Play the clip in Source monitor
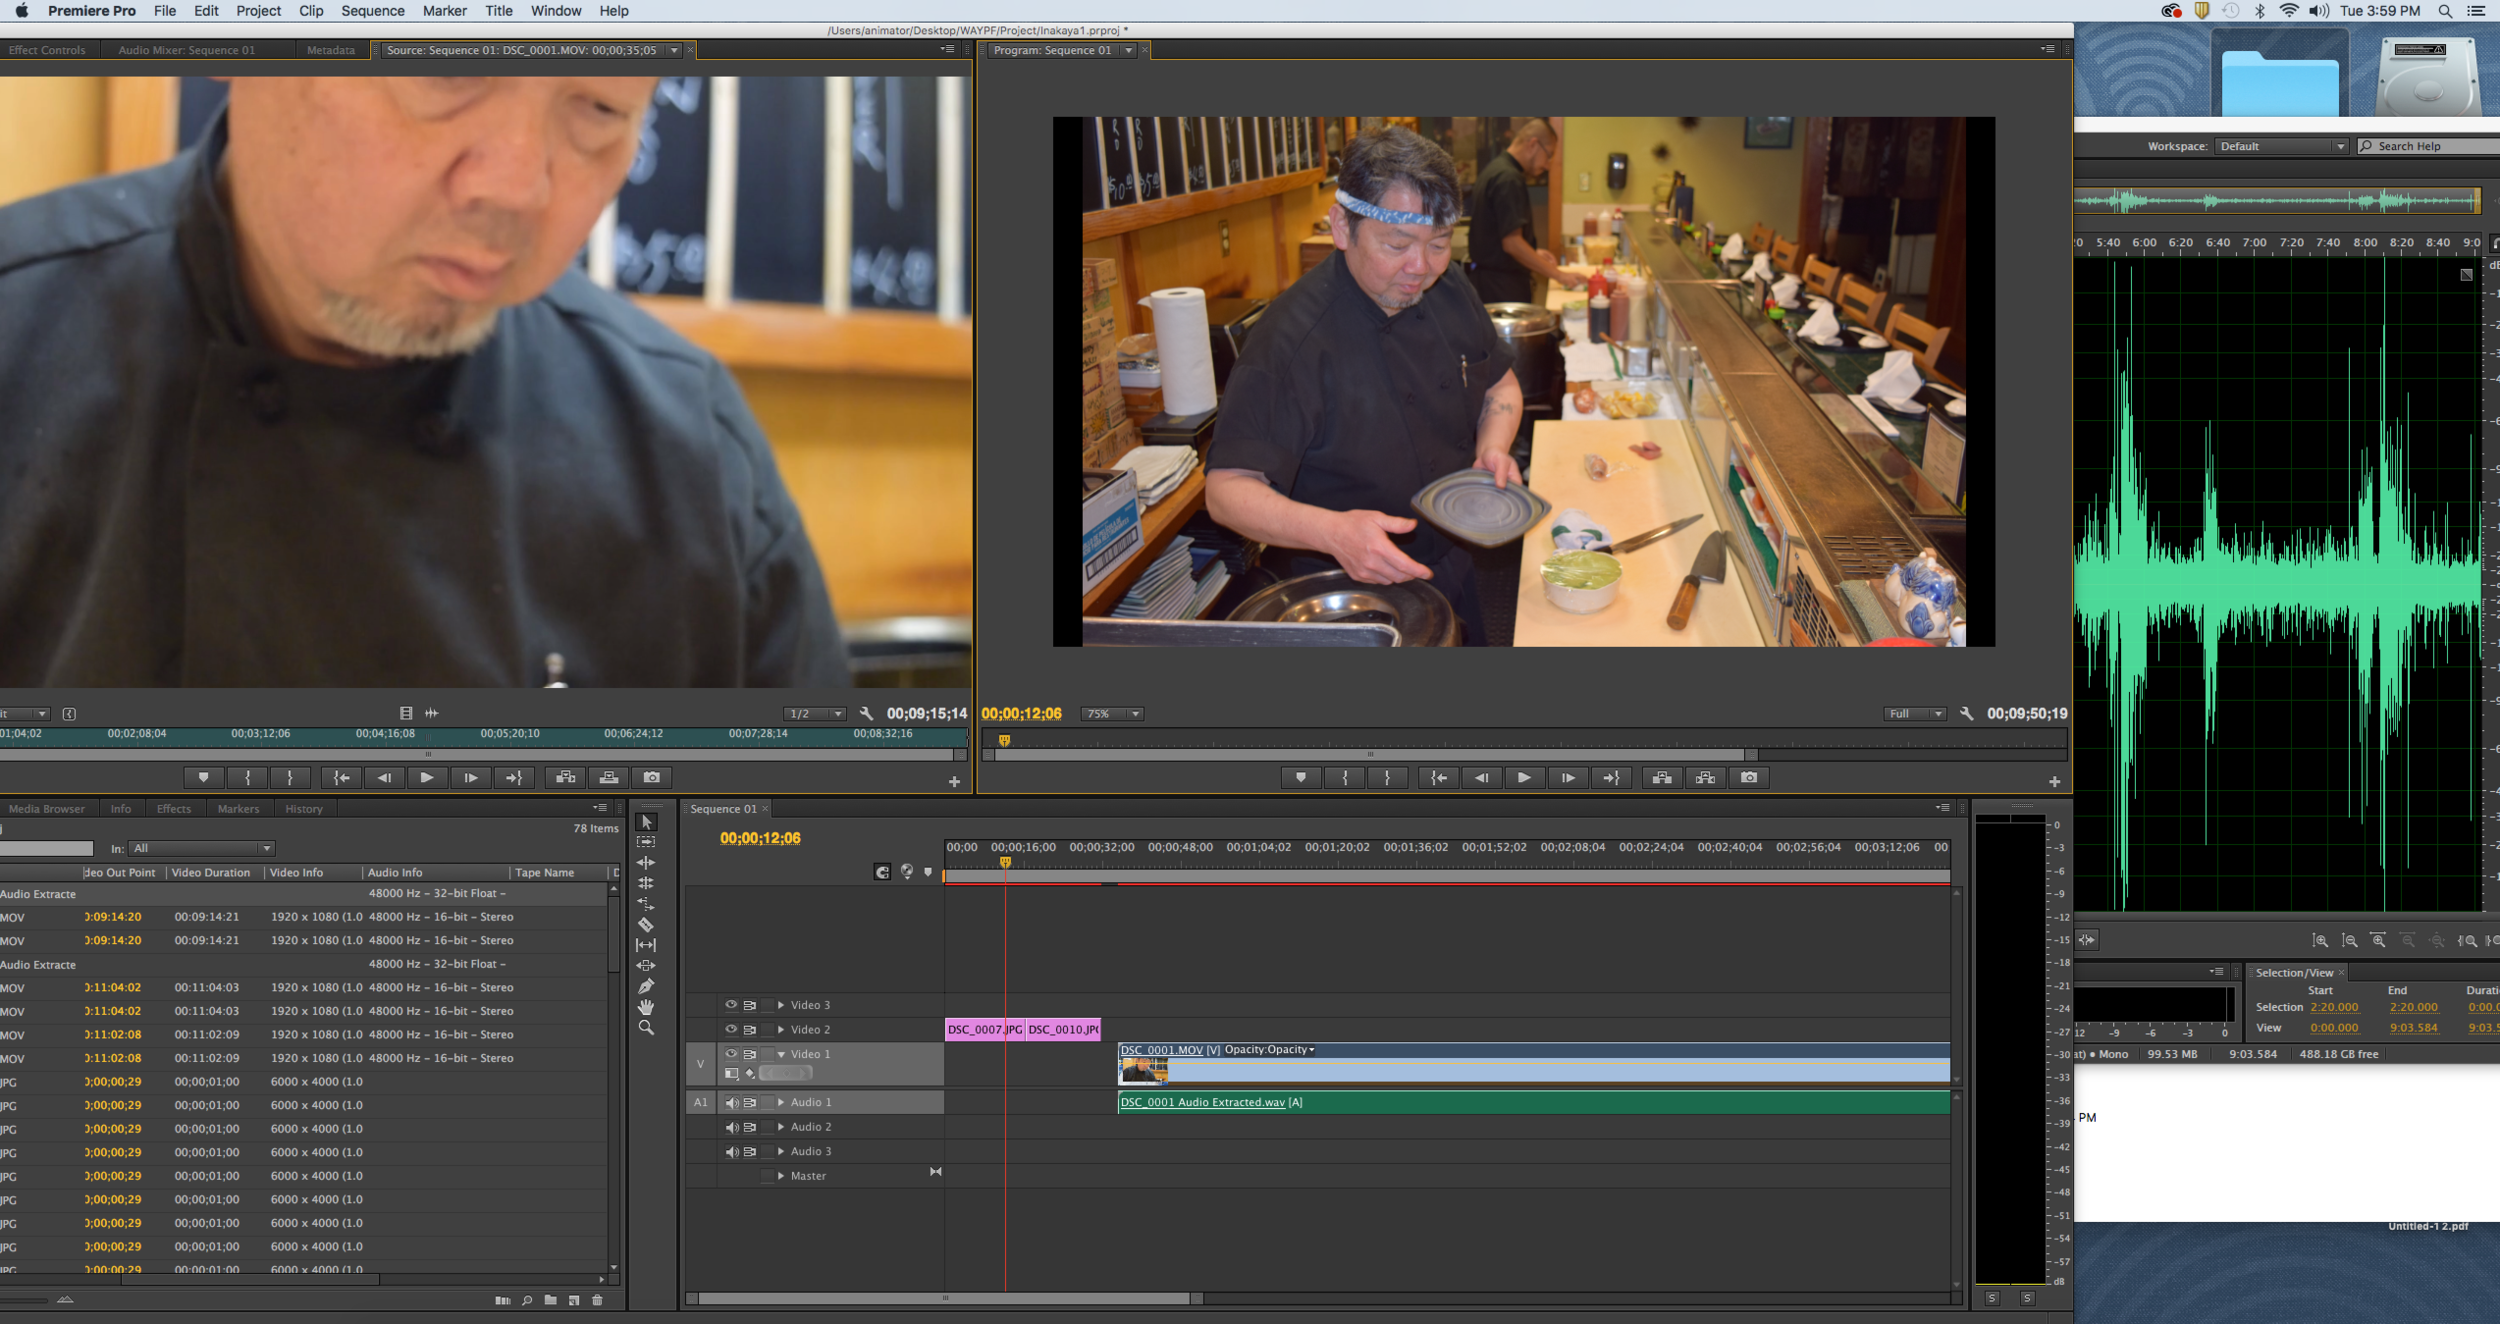The image size is (2500, 1324). pos(426,777)
